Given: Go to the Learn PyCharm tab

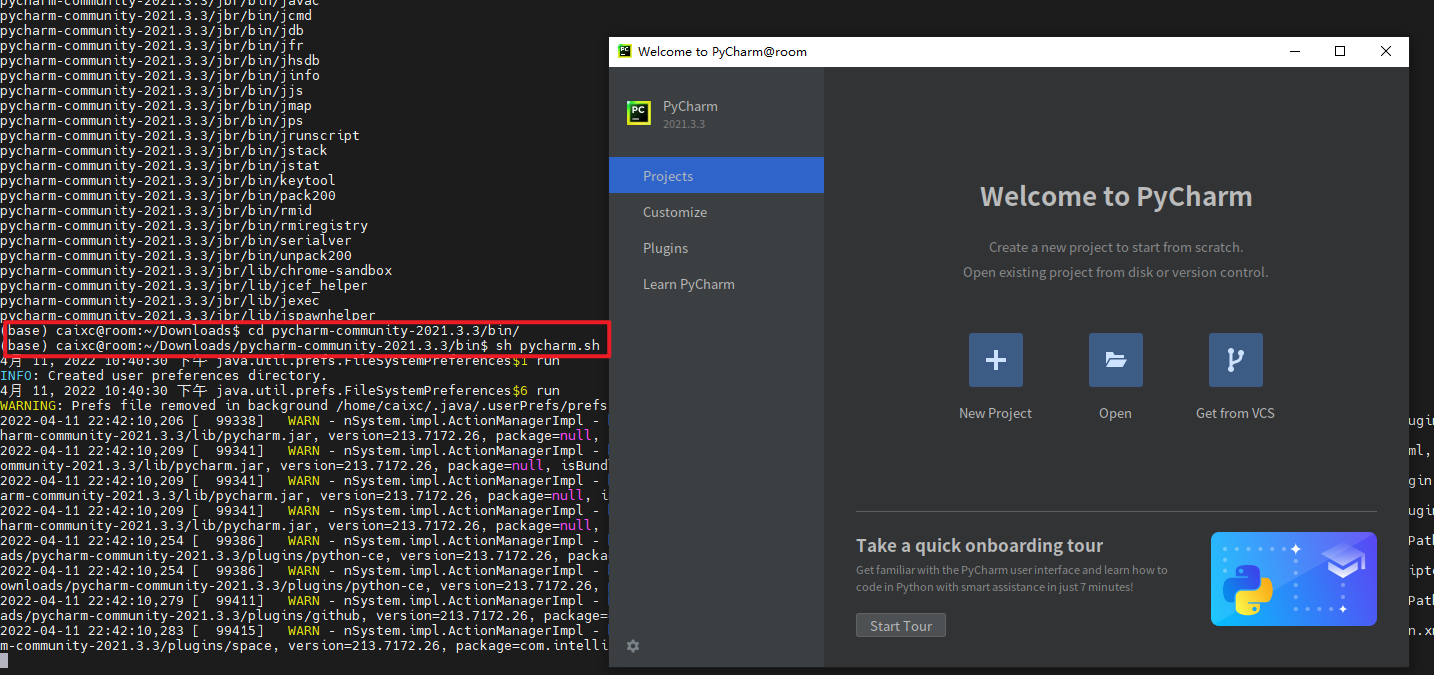Looking at the screenshot, I should tap(716, 284).
